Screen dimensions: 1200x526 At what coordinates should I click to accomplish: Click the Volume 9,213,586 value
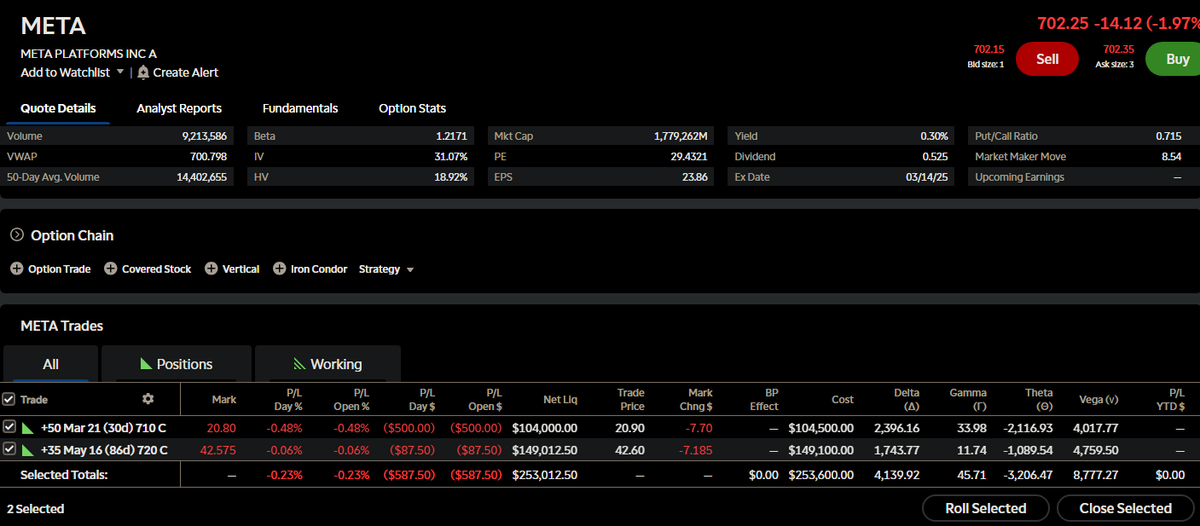pyautogui.click(x=204, y=135)
